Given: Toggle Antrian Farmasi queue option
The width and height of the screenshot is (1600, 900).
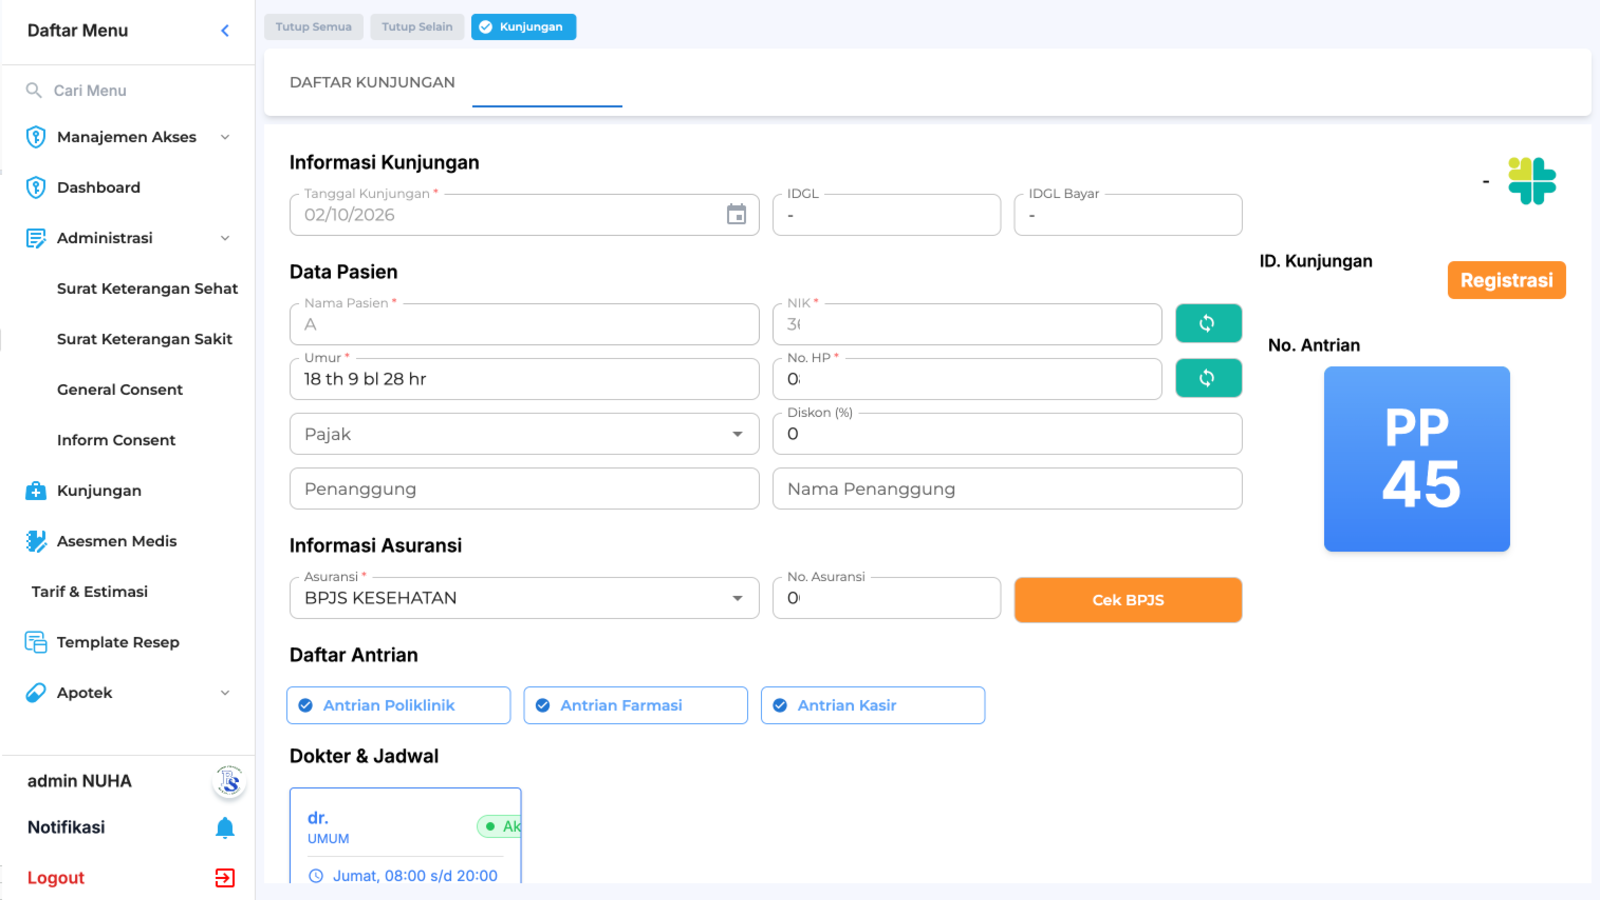Looking at the screenshot, I should pyautogui.click(x=635, y=705).
